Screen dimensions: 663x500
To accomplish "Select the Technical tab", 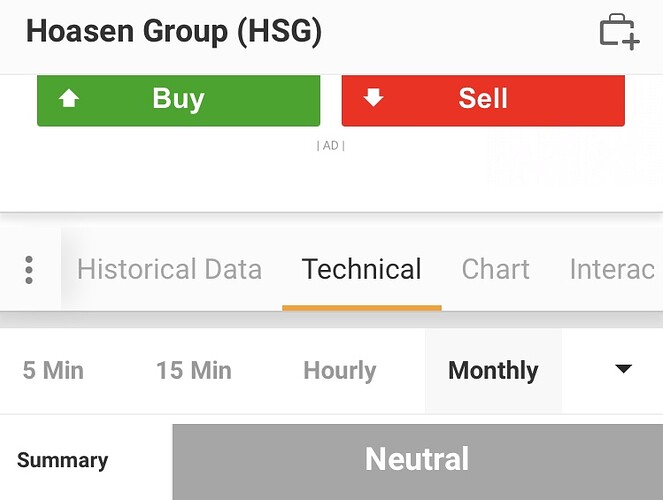I will point(361,270).
